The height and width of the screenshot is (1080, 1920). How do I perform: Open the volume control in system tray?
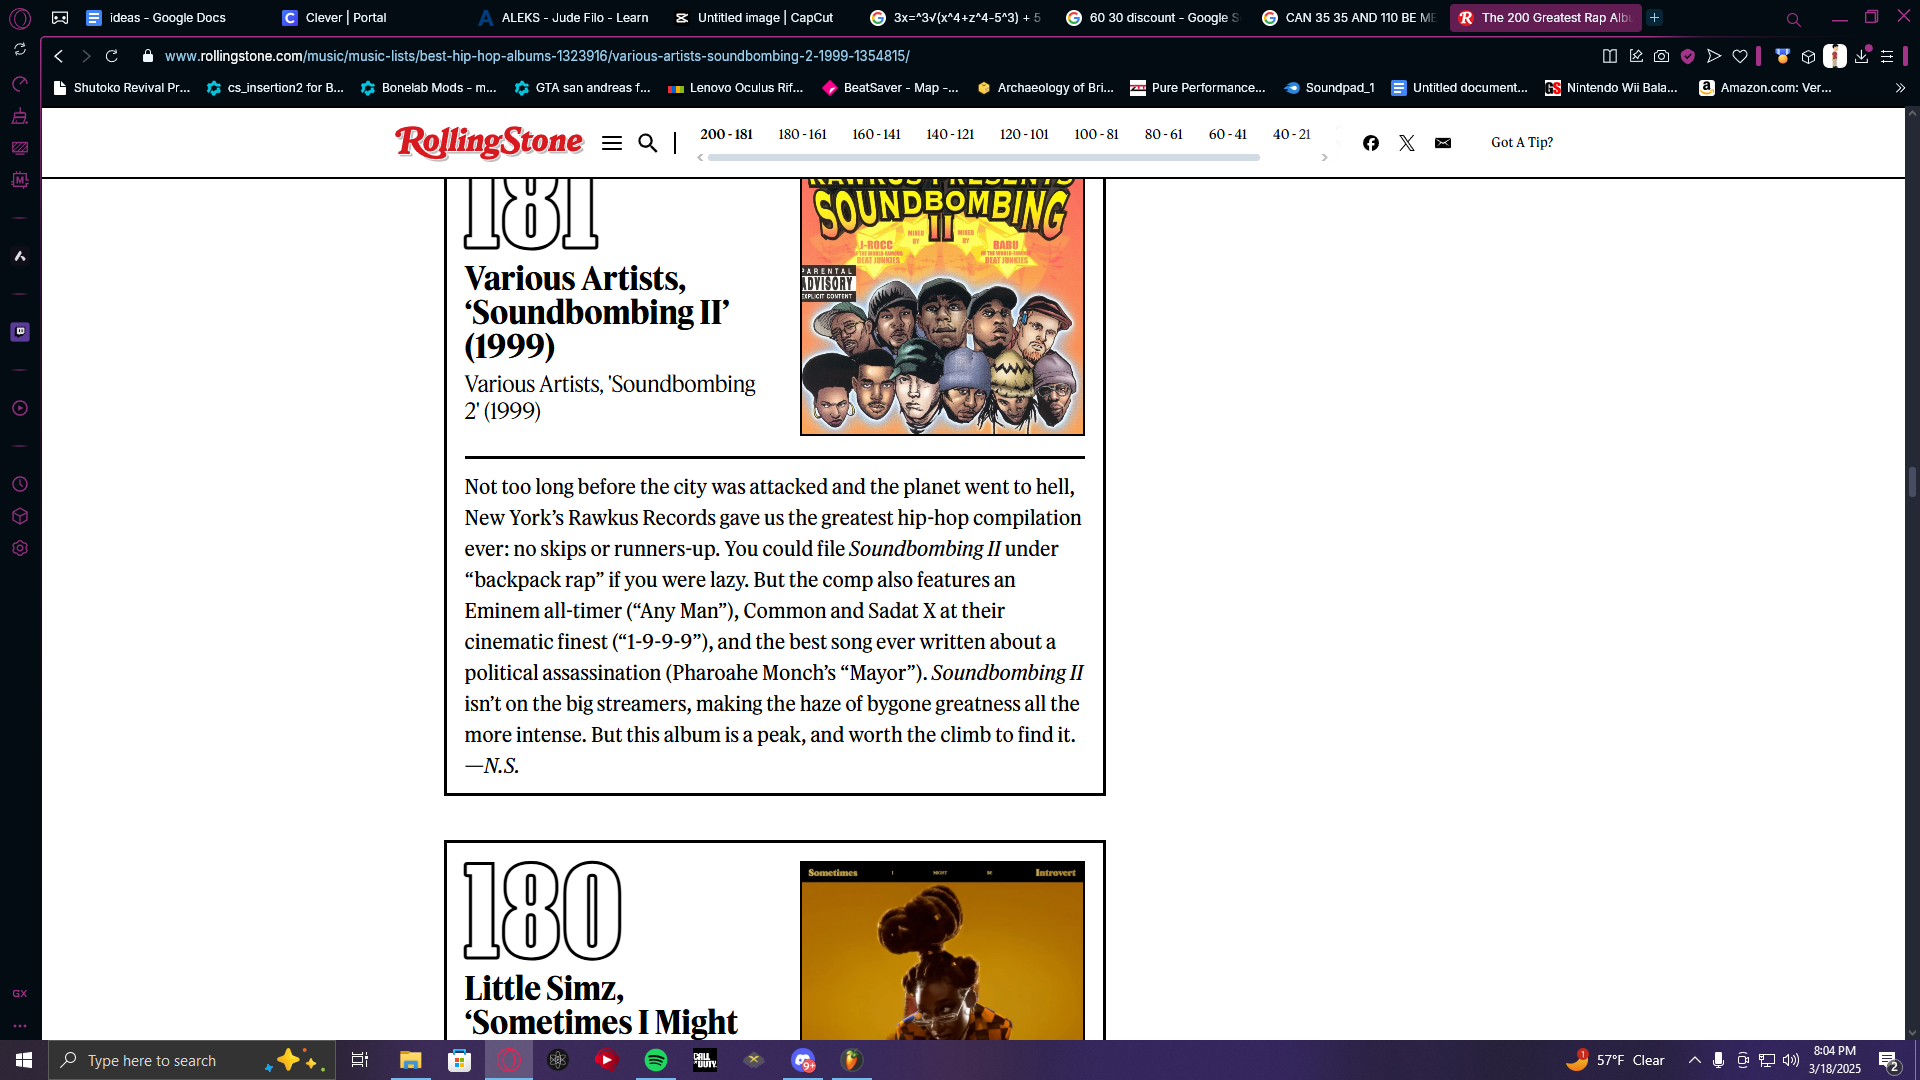click(1791, 1060)
